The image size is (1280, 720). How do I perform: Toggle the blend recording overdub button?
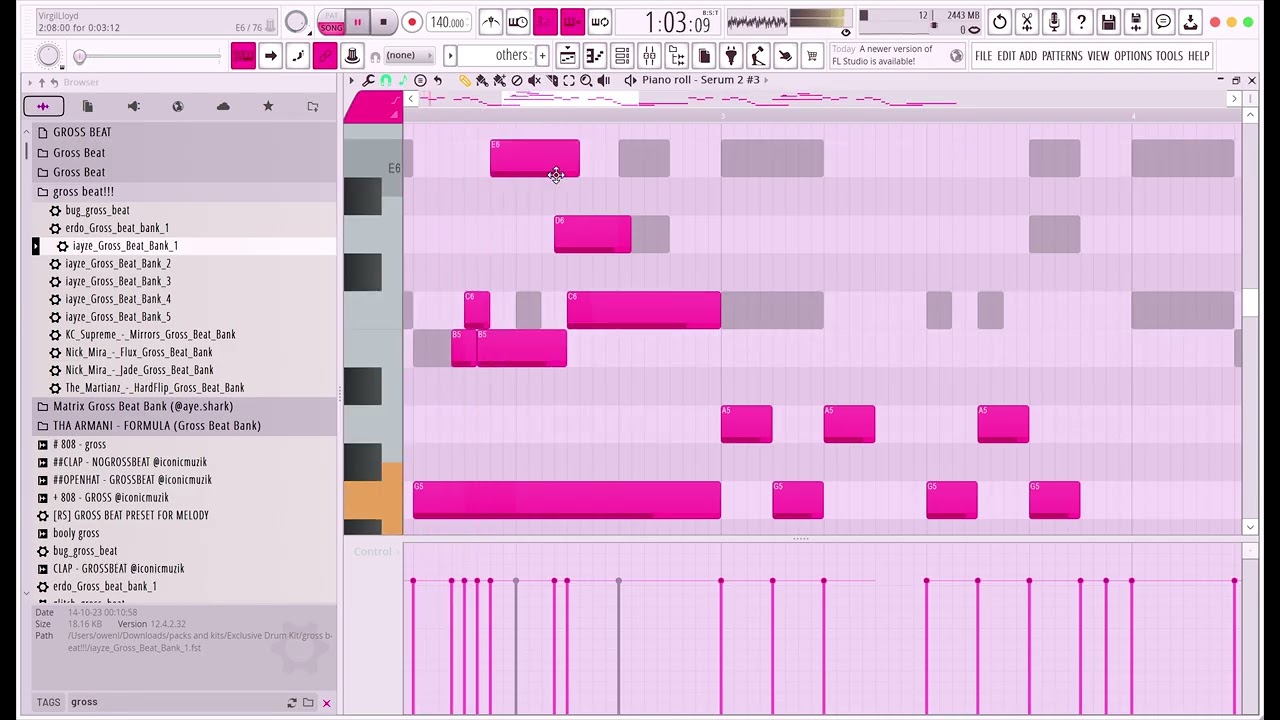pos(572,22)
